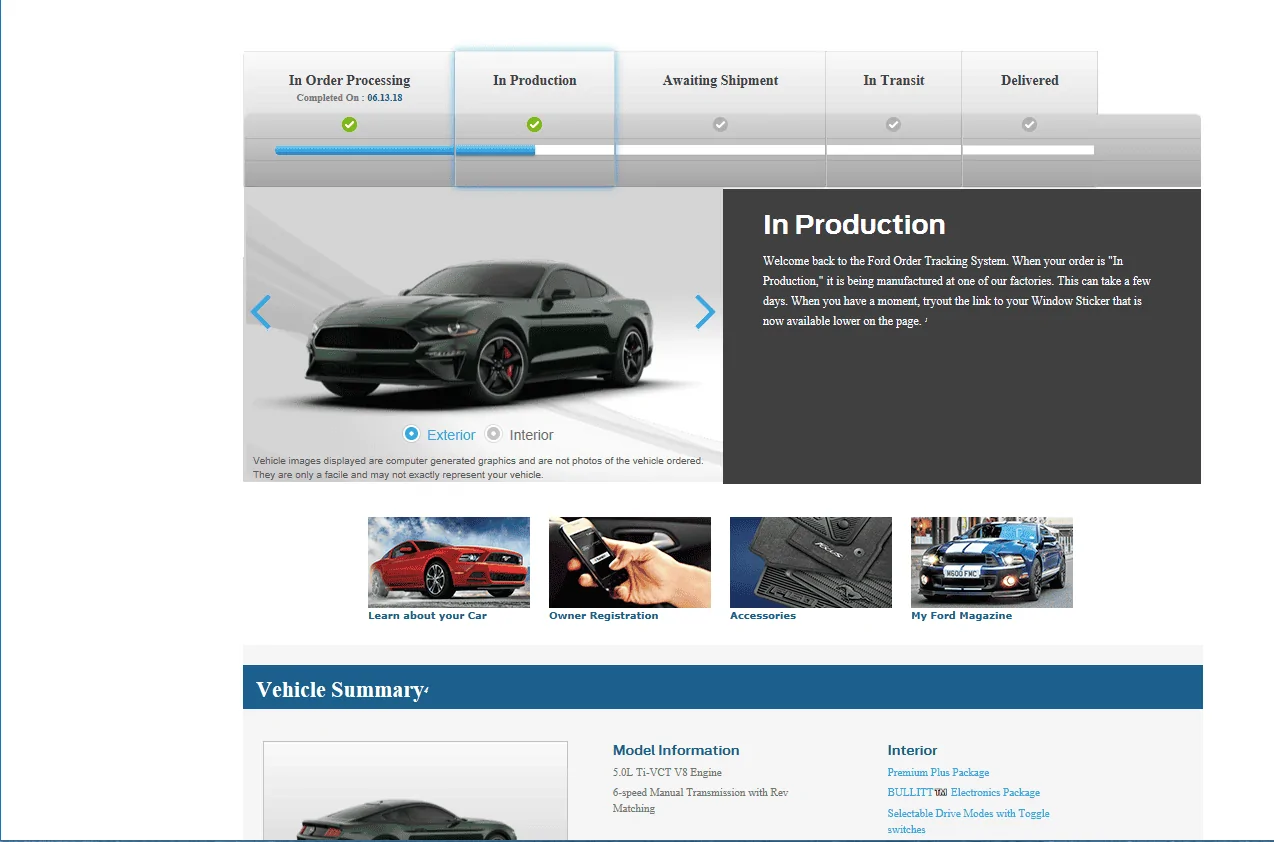Click the green checkmark under In Order Processing

(x=349, y=125)
